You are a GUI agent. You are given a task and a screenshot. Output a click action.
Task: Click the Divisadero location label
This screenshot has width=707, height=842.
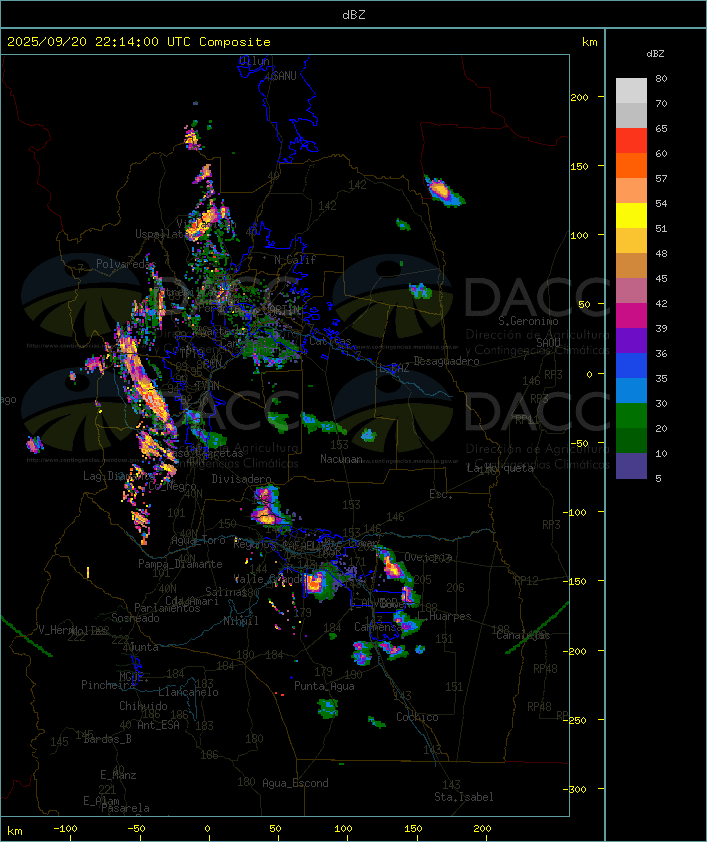pyautogui.click(x=242, y=479)
